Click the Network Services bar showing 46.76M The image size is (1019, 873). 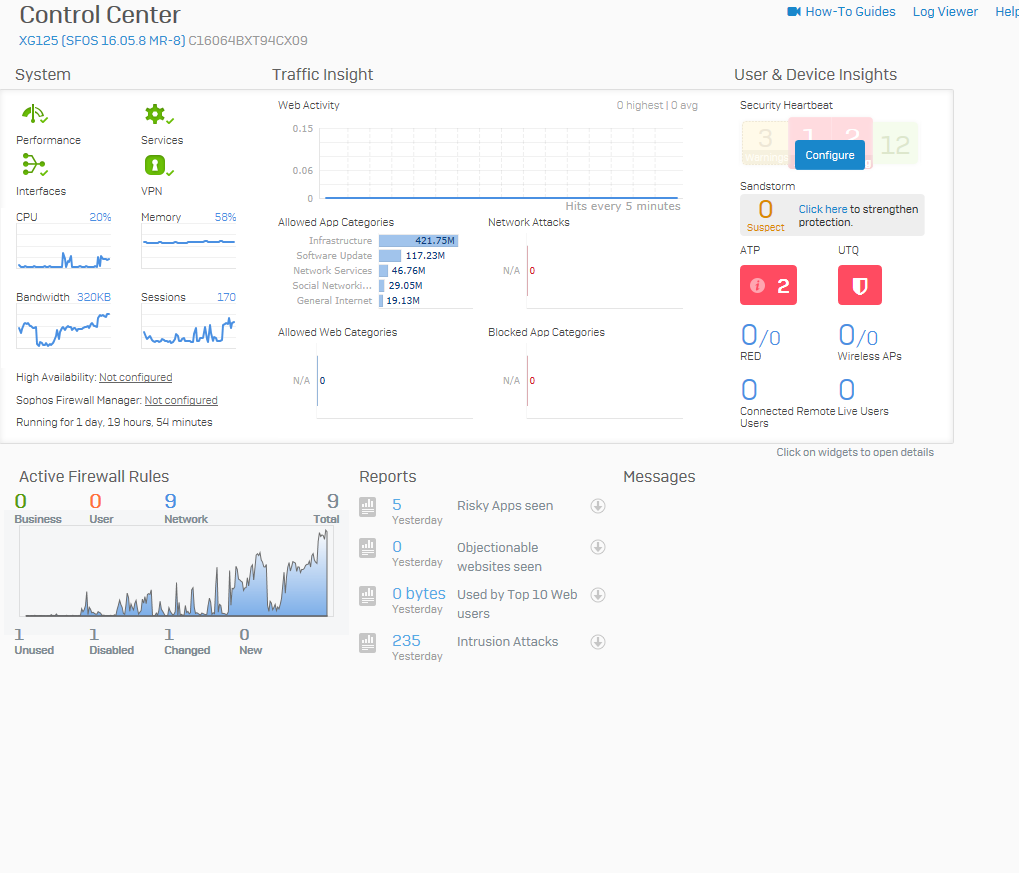point(383,270)
